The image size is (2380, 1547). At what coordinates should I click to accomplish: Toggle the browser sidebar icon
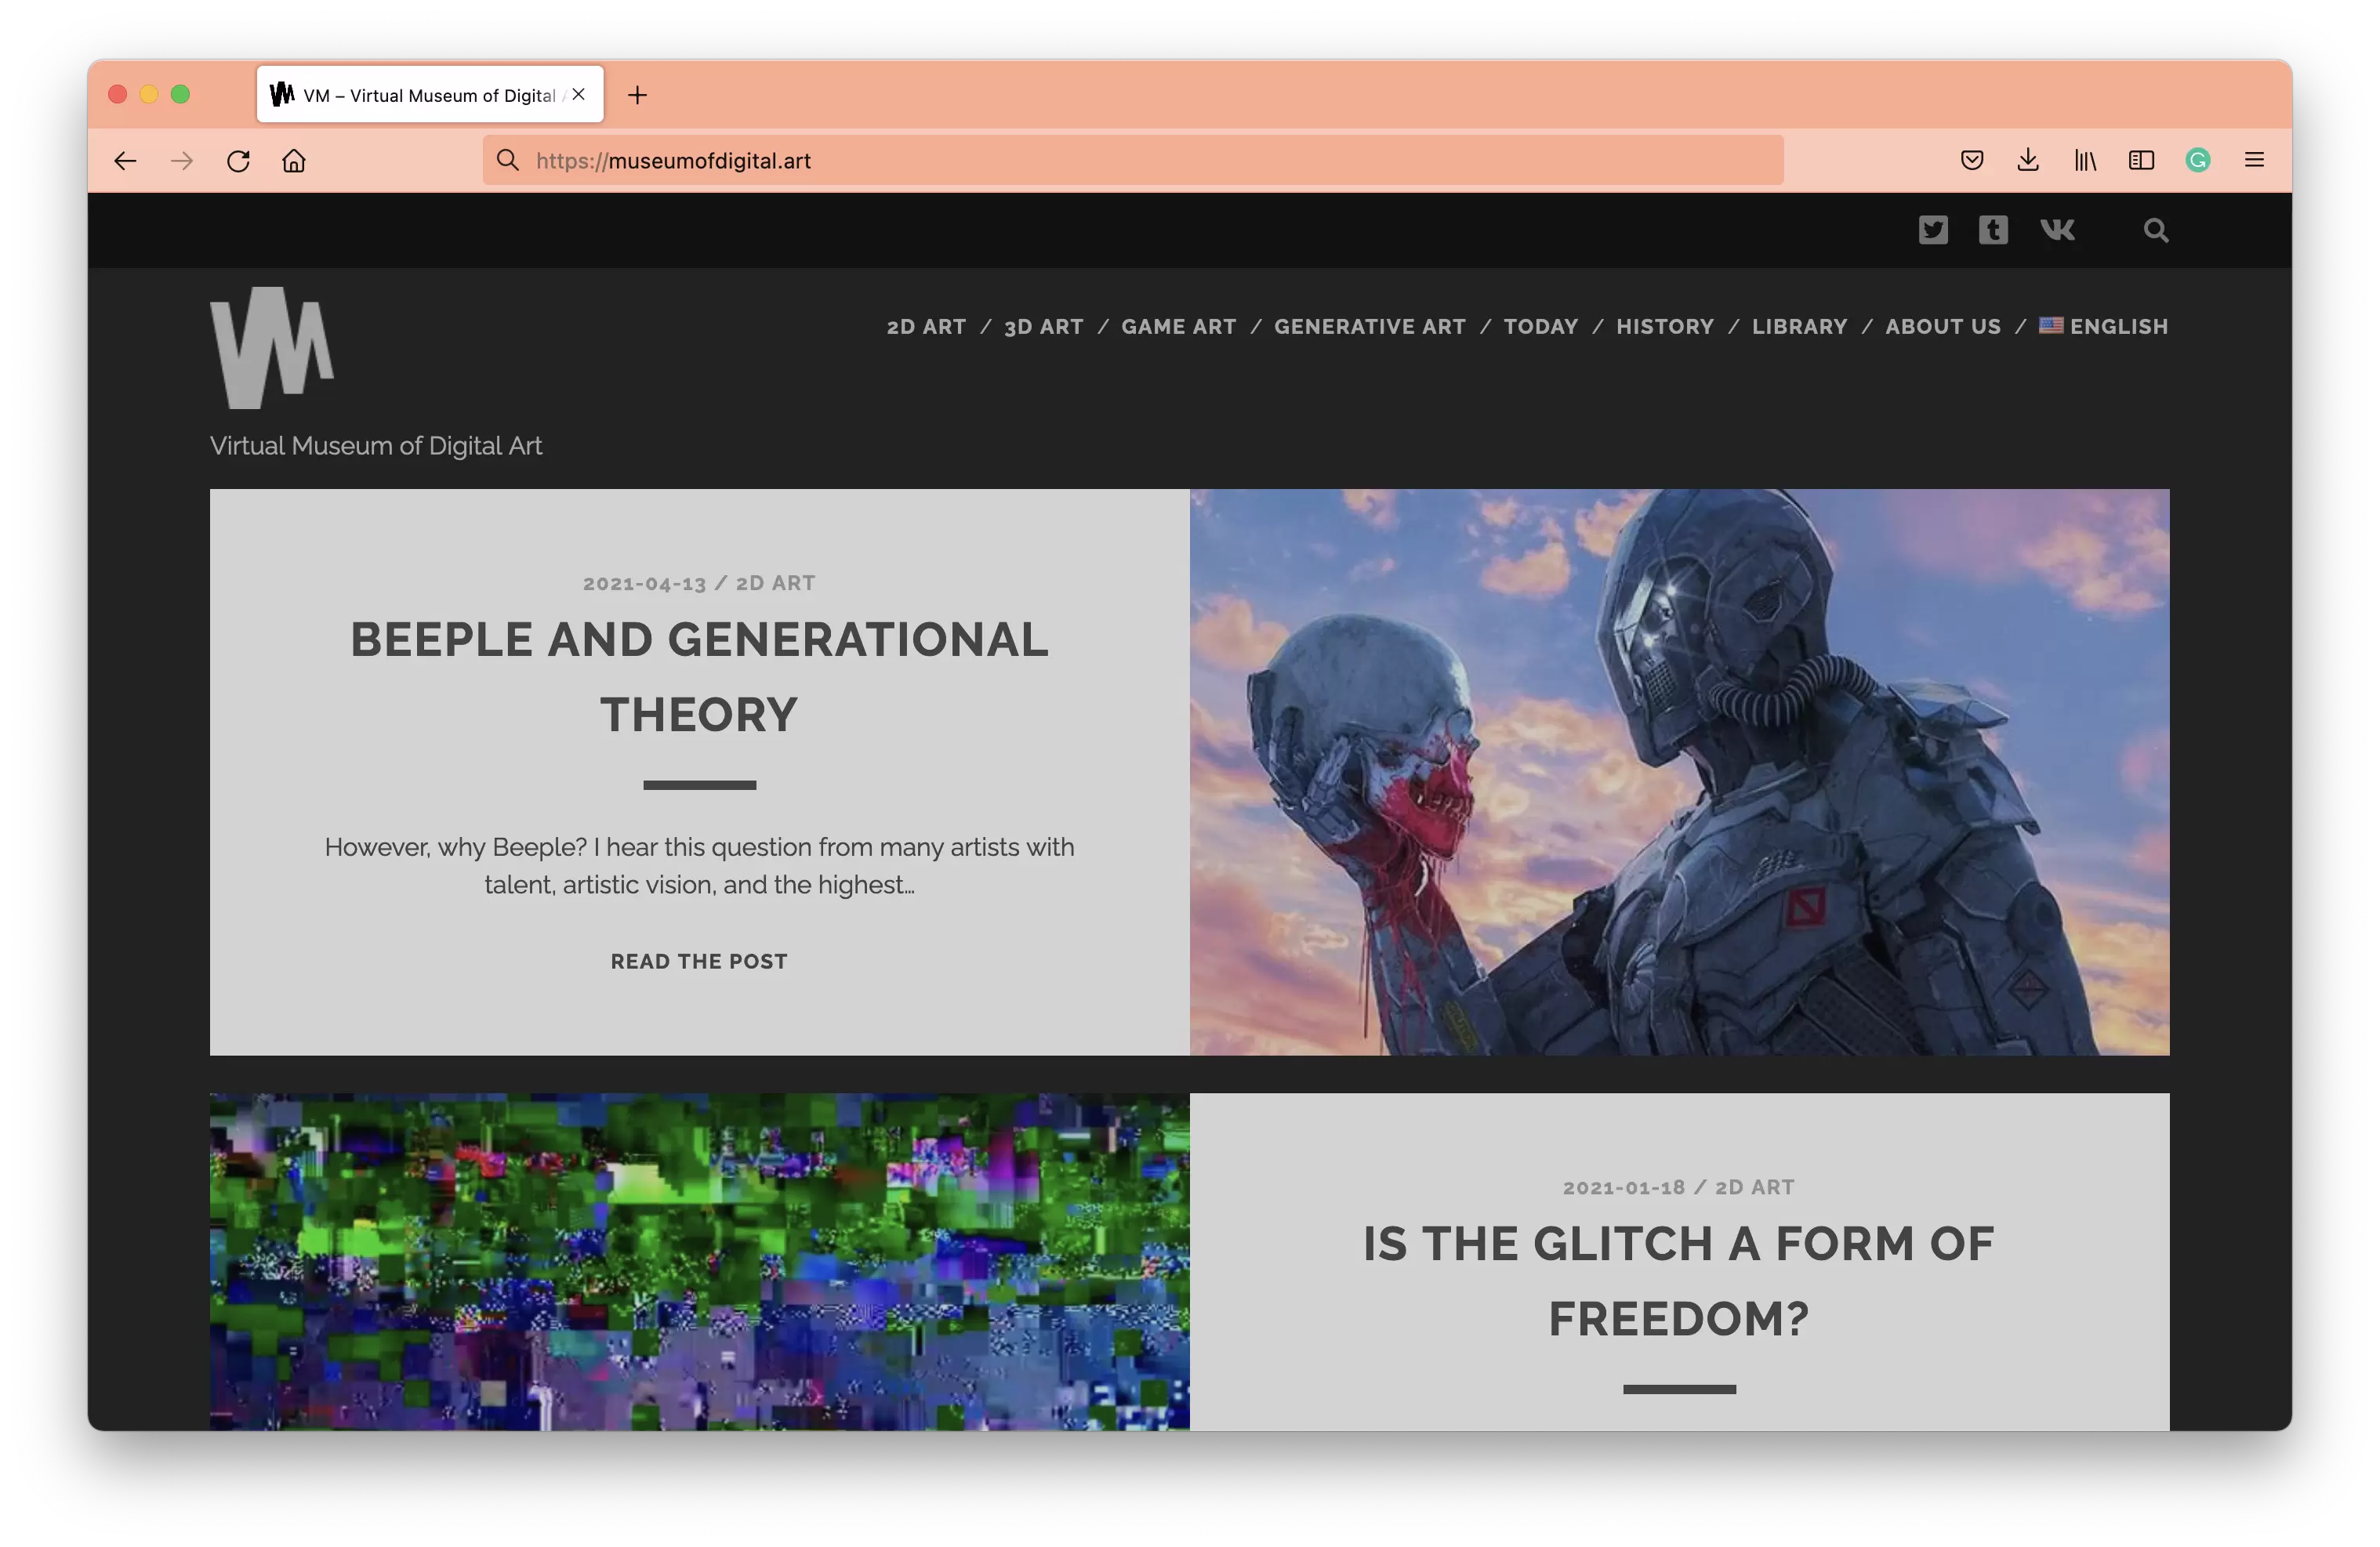tap(2141, 160)
